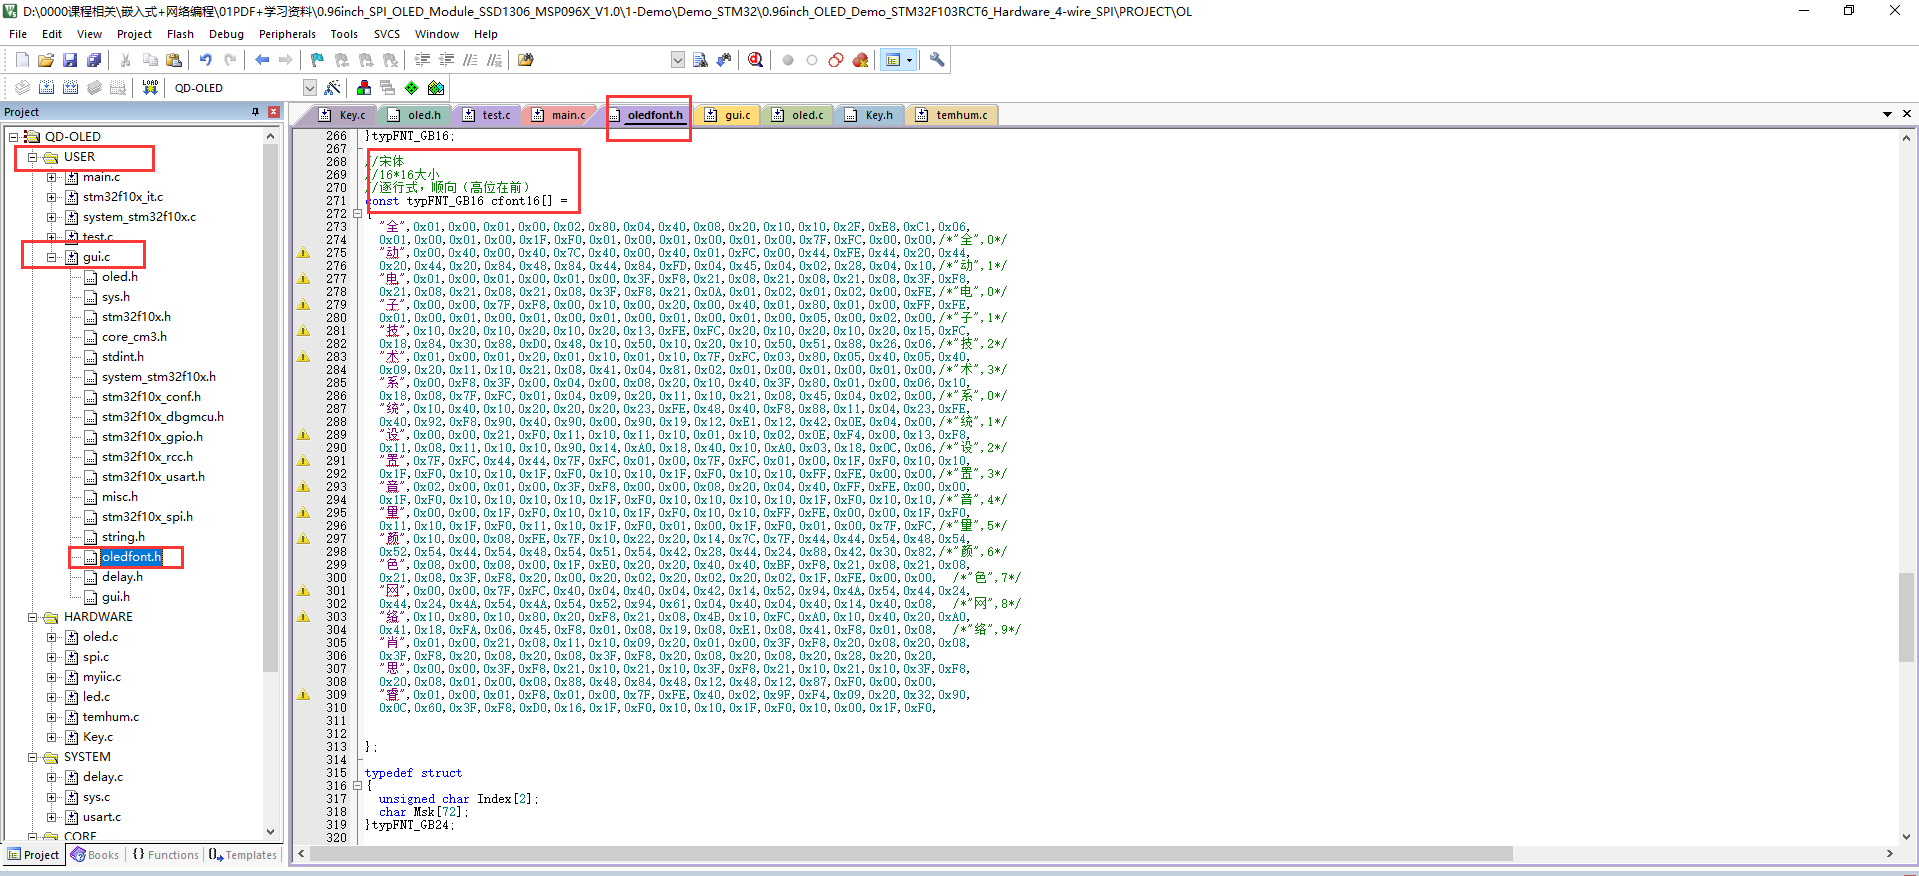
Task: Undo the last edit with the Undo arrow
Action: point(206,60)
